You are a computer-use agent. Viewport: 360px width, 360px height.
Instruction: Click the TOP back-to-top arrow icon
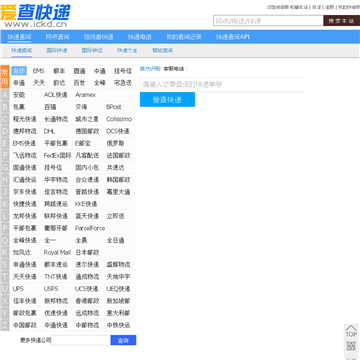coord(351,331)
